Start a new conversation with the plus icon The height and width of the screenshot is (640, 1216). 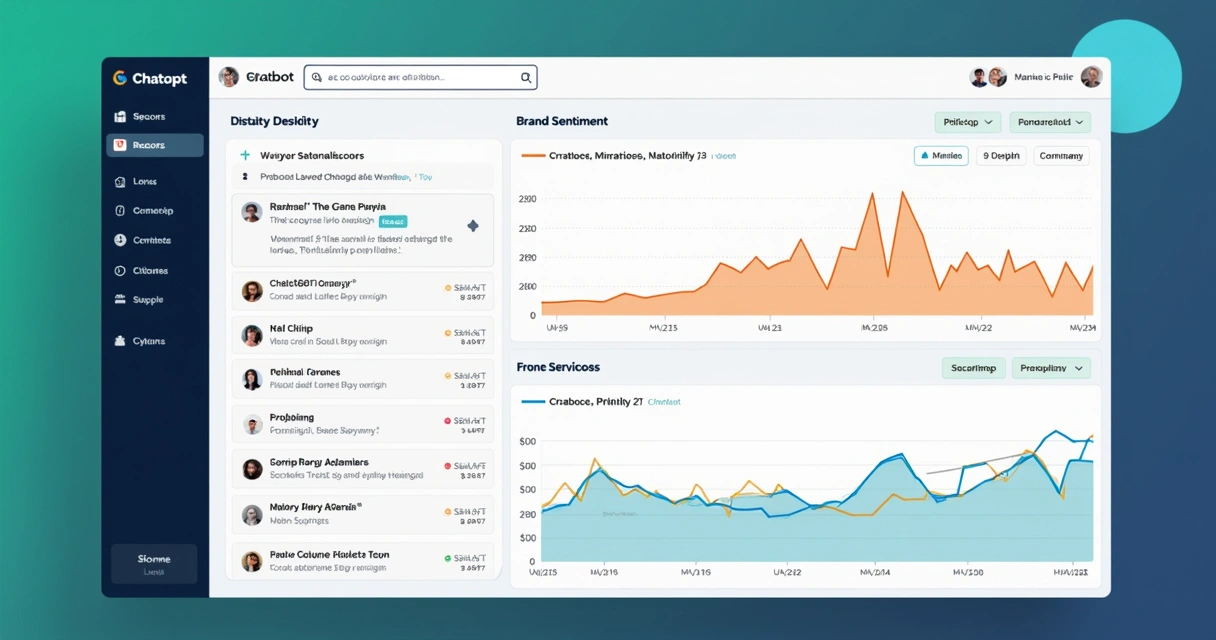(x=246, y=155)
